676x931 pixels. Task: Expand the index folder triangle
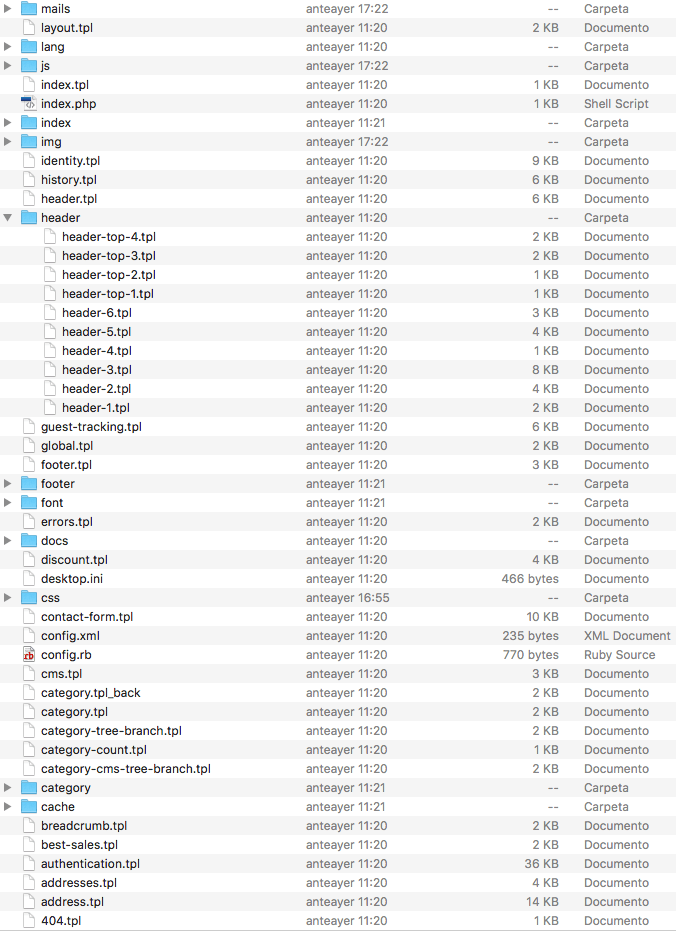tap(8, 123)
